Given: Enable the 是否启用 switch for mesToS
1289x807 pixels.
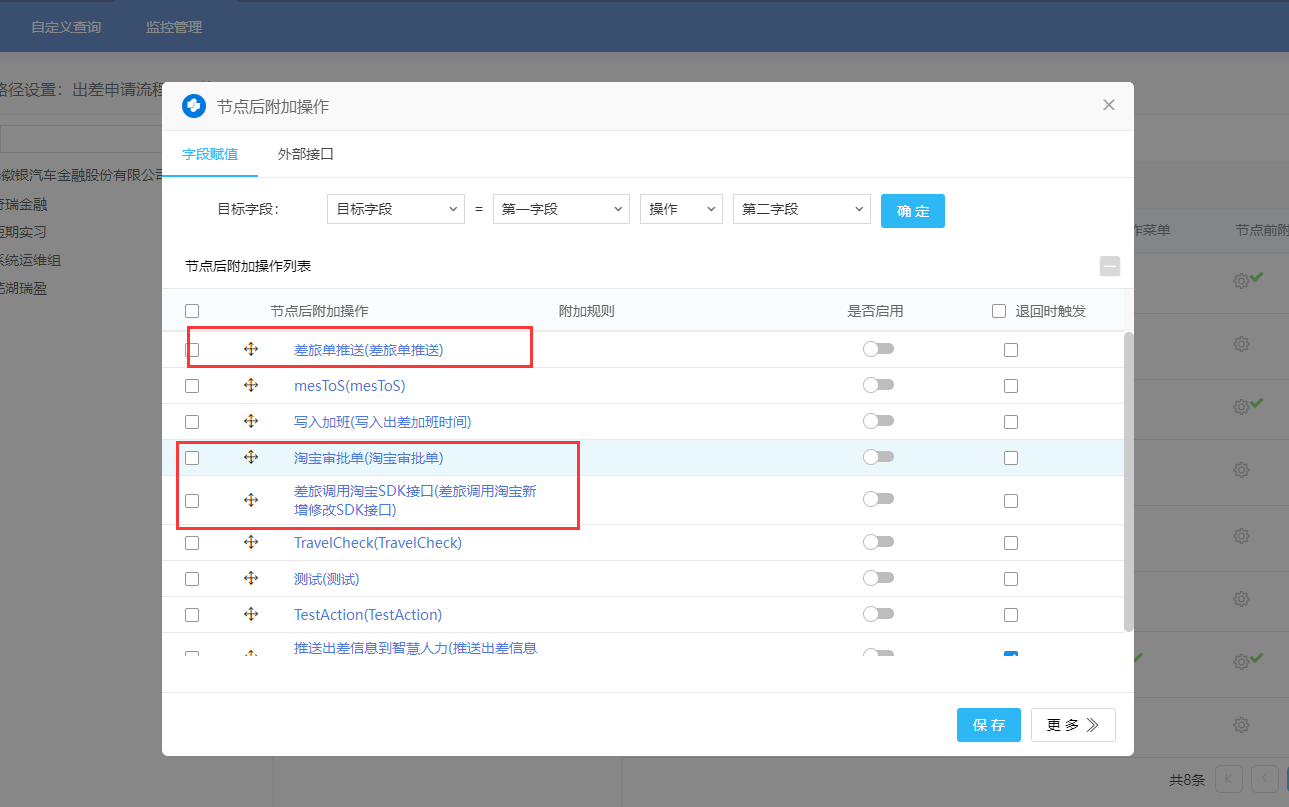Looking at the screenshot, I should coord(878,385).
